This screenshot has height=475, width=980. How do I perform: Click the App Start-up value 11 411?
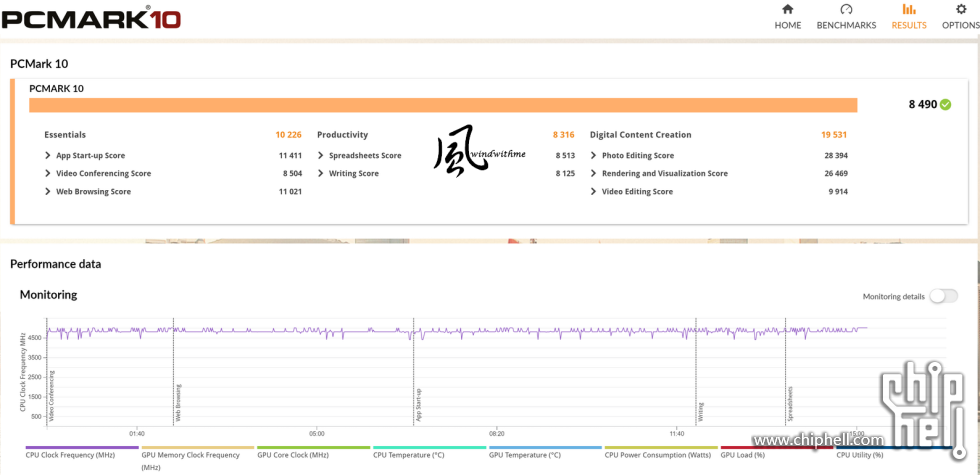(x=291, y=156)
